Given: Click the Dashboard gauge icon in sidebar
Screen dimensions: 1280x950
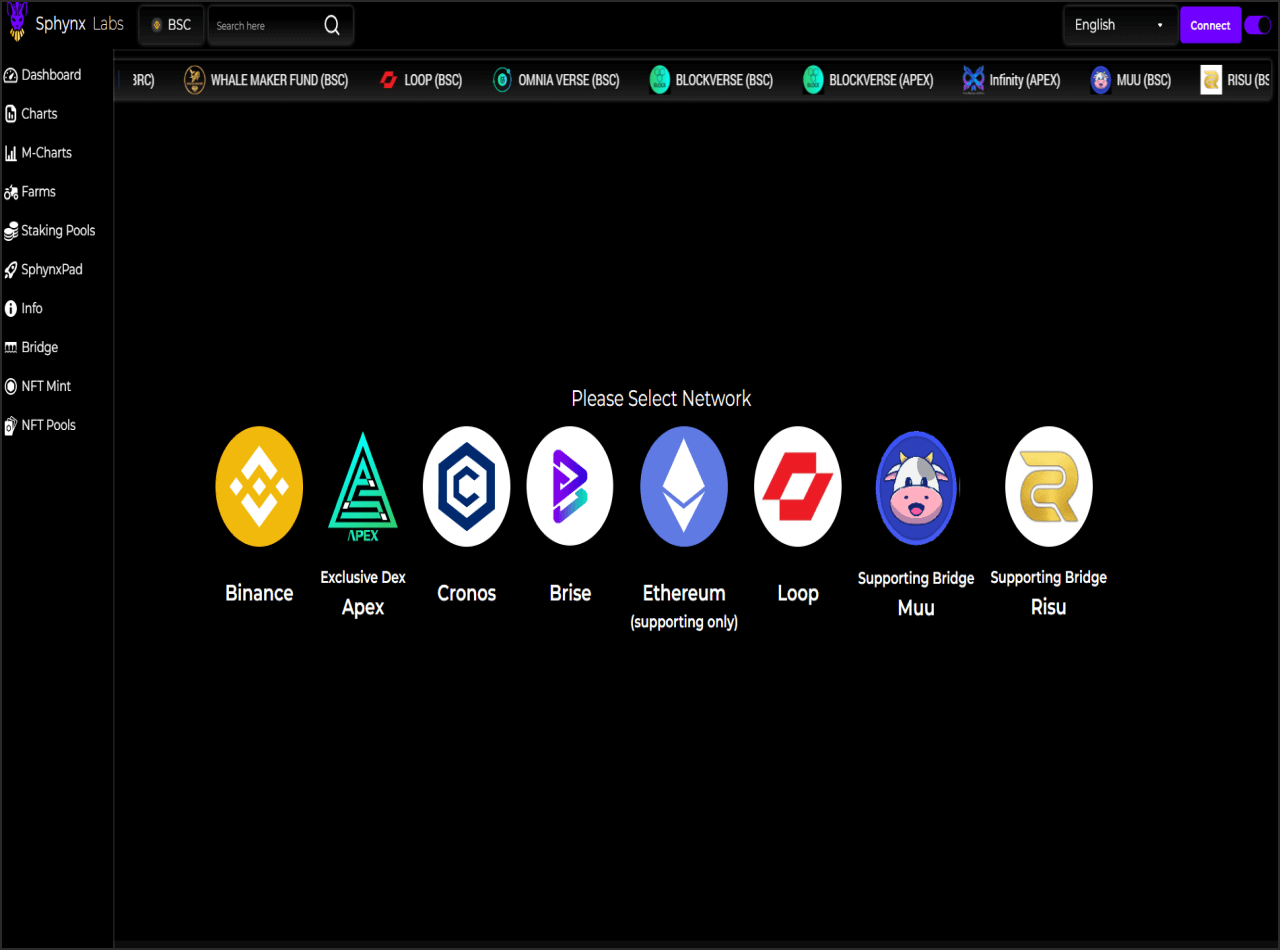Looking at the screenshot, I should point(11,75).
